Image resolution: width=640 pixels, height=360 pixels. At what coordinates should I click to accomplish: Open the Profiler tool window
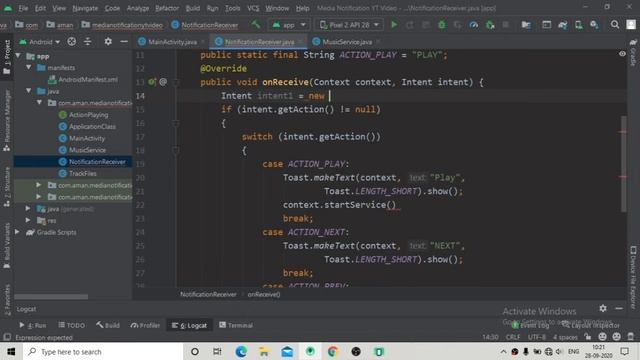click(x=145, y=325)
